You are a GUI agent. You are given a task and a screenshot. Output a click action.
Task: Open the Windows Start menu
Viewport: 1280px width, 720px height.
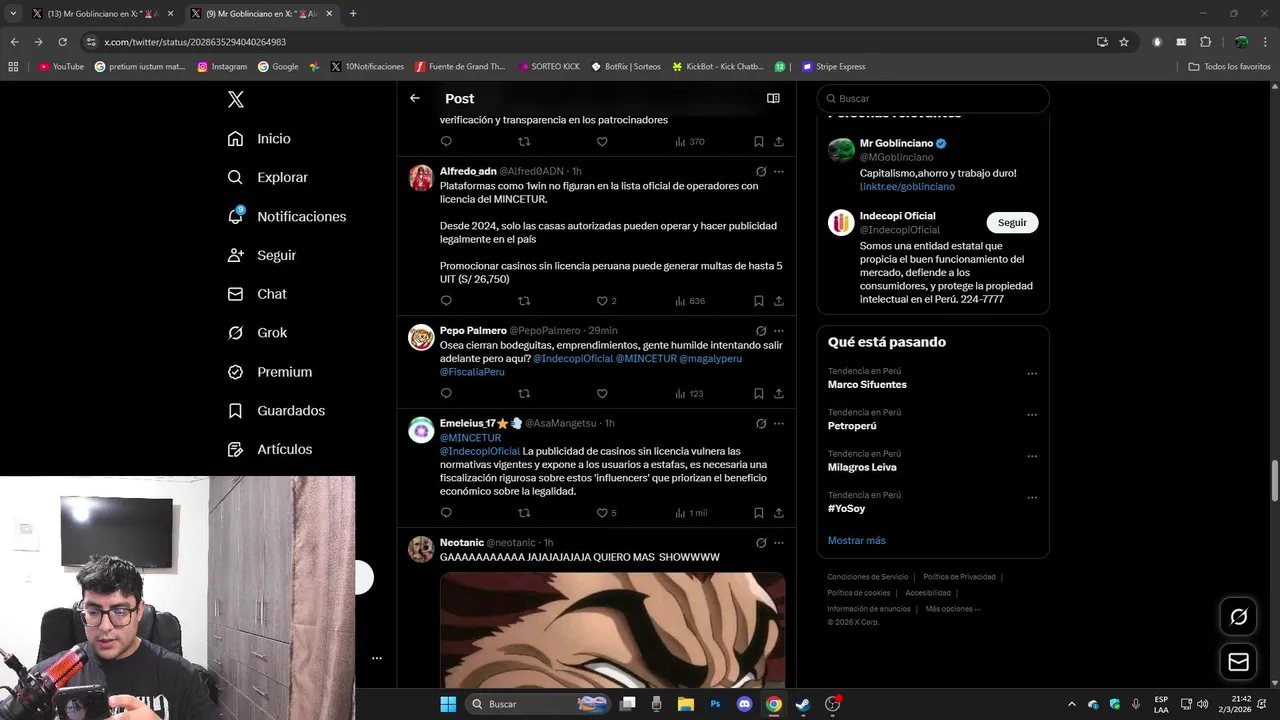[448, 704]
